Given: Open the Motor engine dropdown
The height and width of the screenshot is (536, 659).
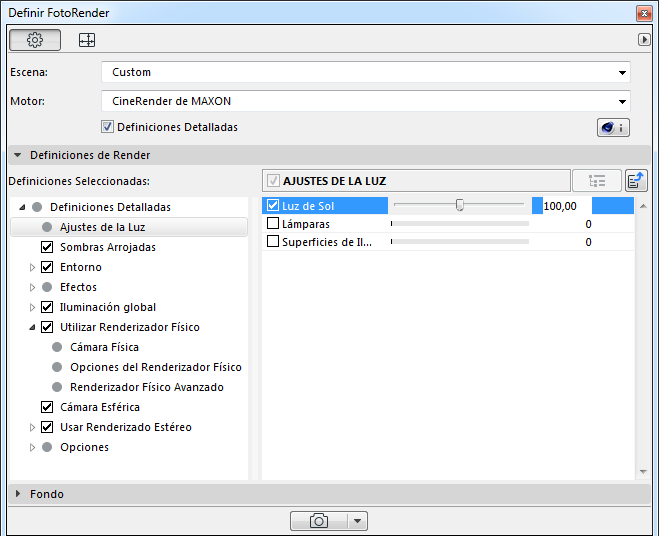Looking at the screenshot, I should click(x=366, y=101).
